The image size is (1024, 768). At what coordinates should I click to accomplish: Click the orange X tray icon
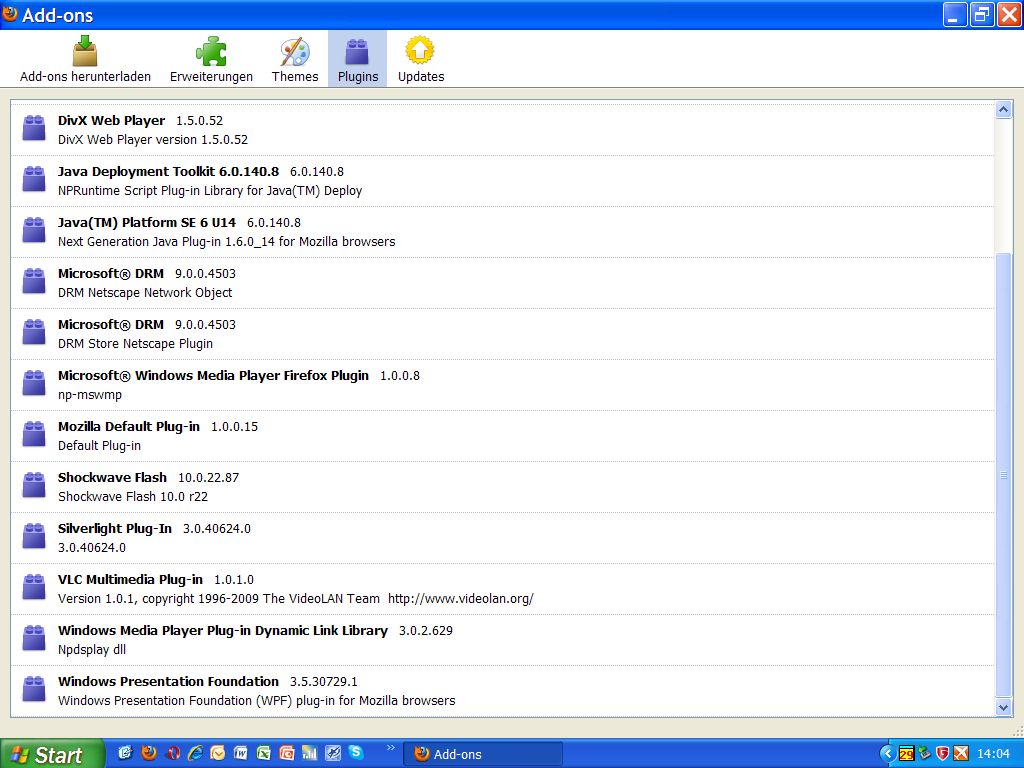point(961,753)
